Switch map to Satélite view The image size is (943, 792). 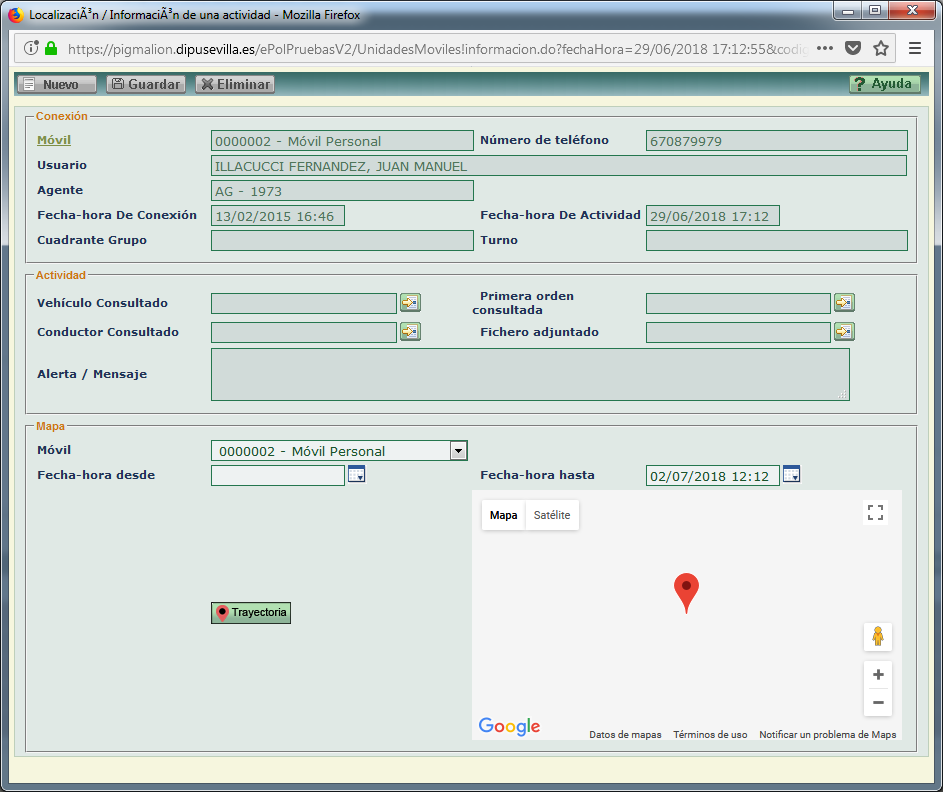[552, 515]
